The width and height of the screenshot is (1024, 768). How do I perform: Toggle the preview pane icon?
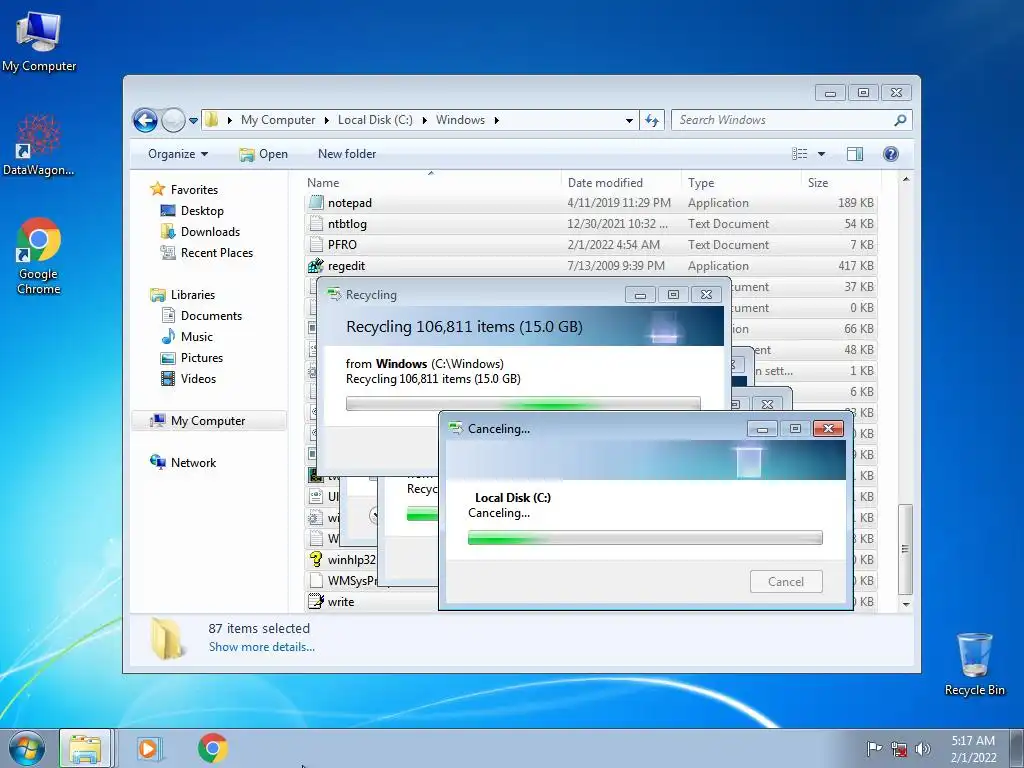tap(855, 153)
